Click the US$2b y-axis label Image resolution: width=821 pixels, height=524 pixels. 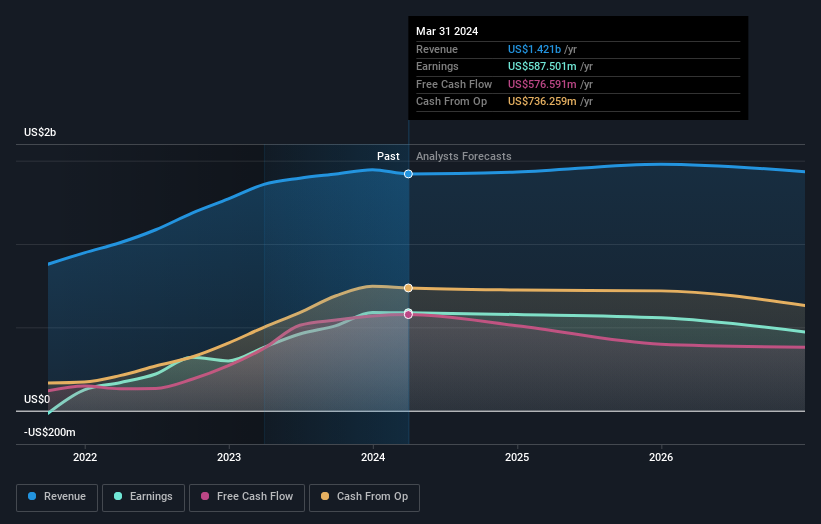[x=40, y=132]
